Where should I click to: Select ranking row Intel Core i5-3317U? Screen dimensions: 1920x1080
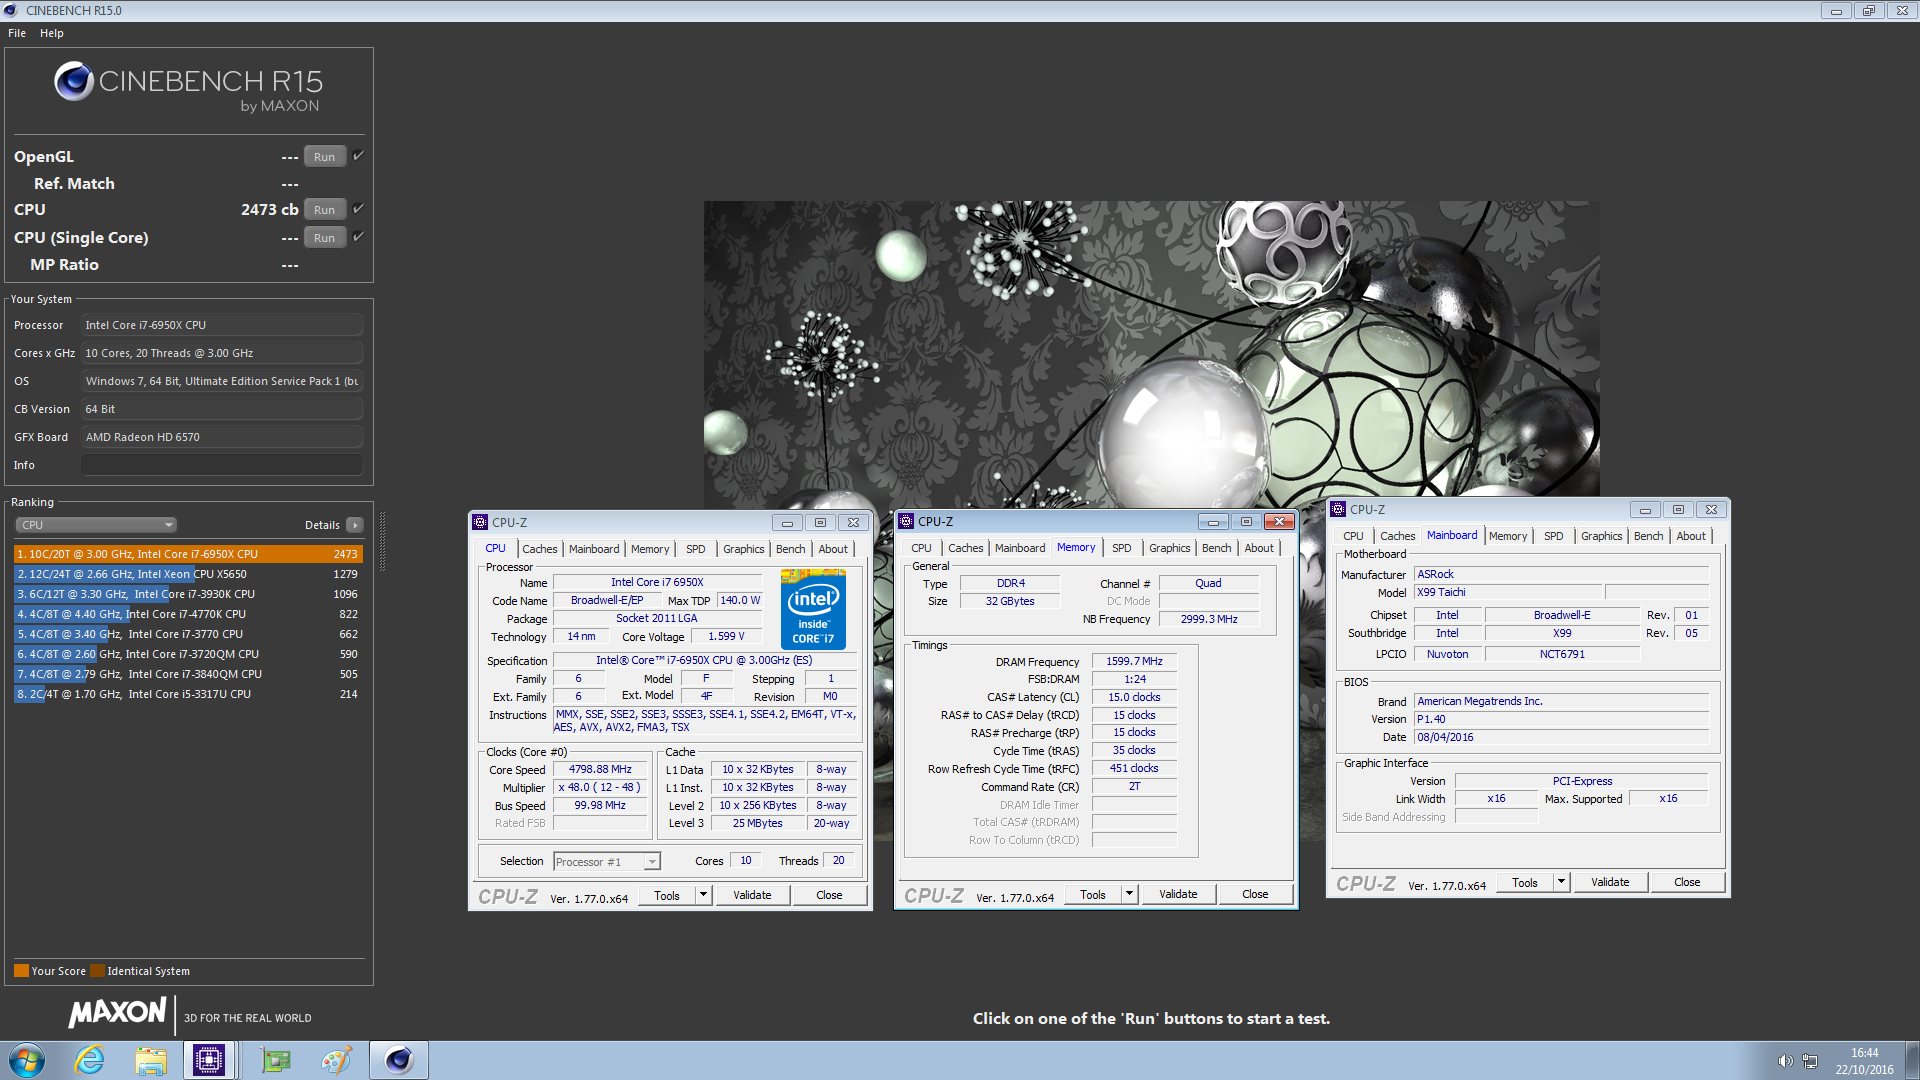188,694
